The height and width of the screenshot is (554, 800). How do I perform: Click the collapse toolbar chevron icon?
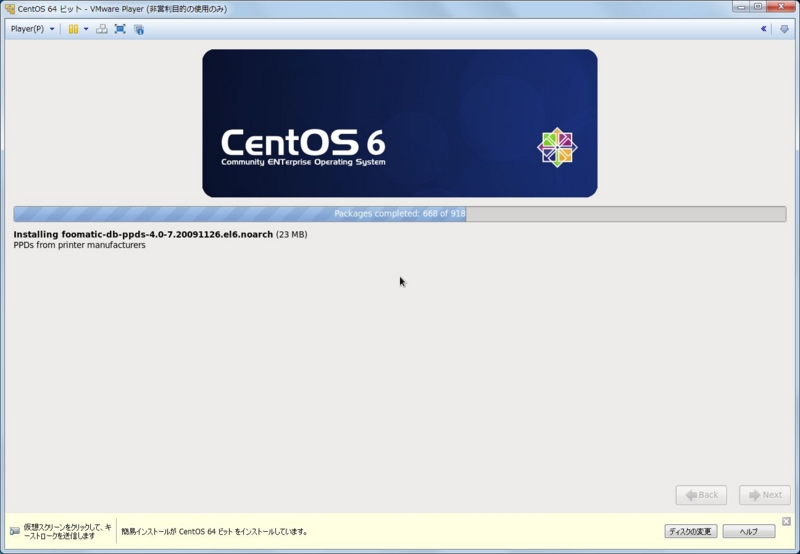(x=764, y=29)
